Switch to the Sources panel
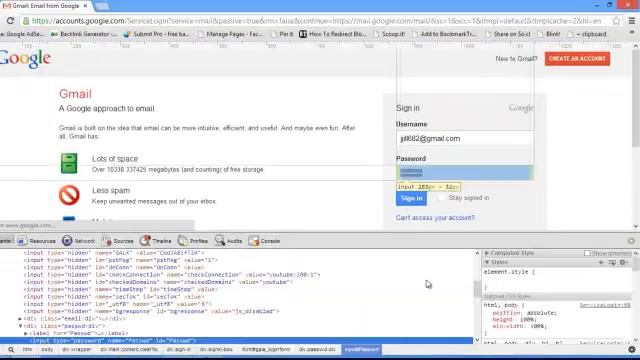Screen dimensions: 640x360 pos(118,241)
